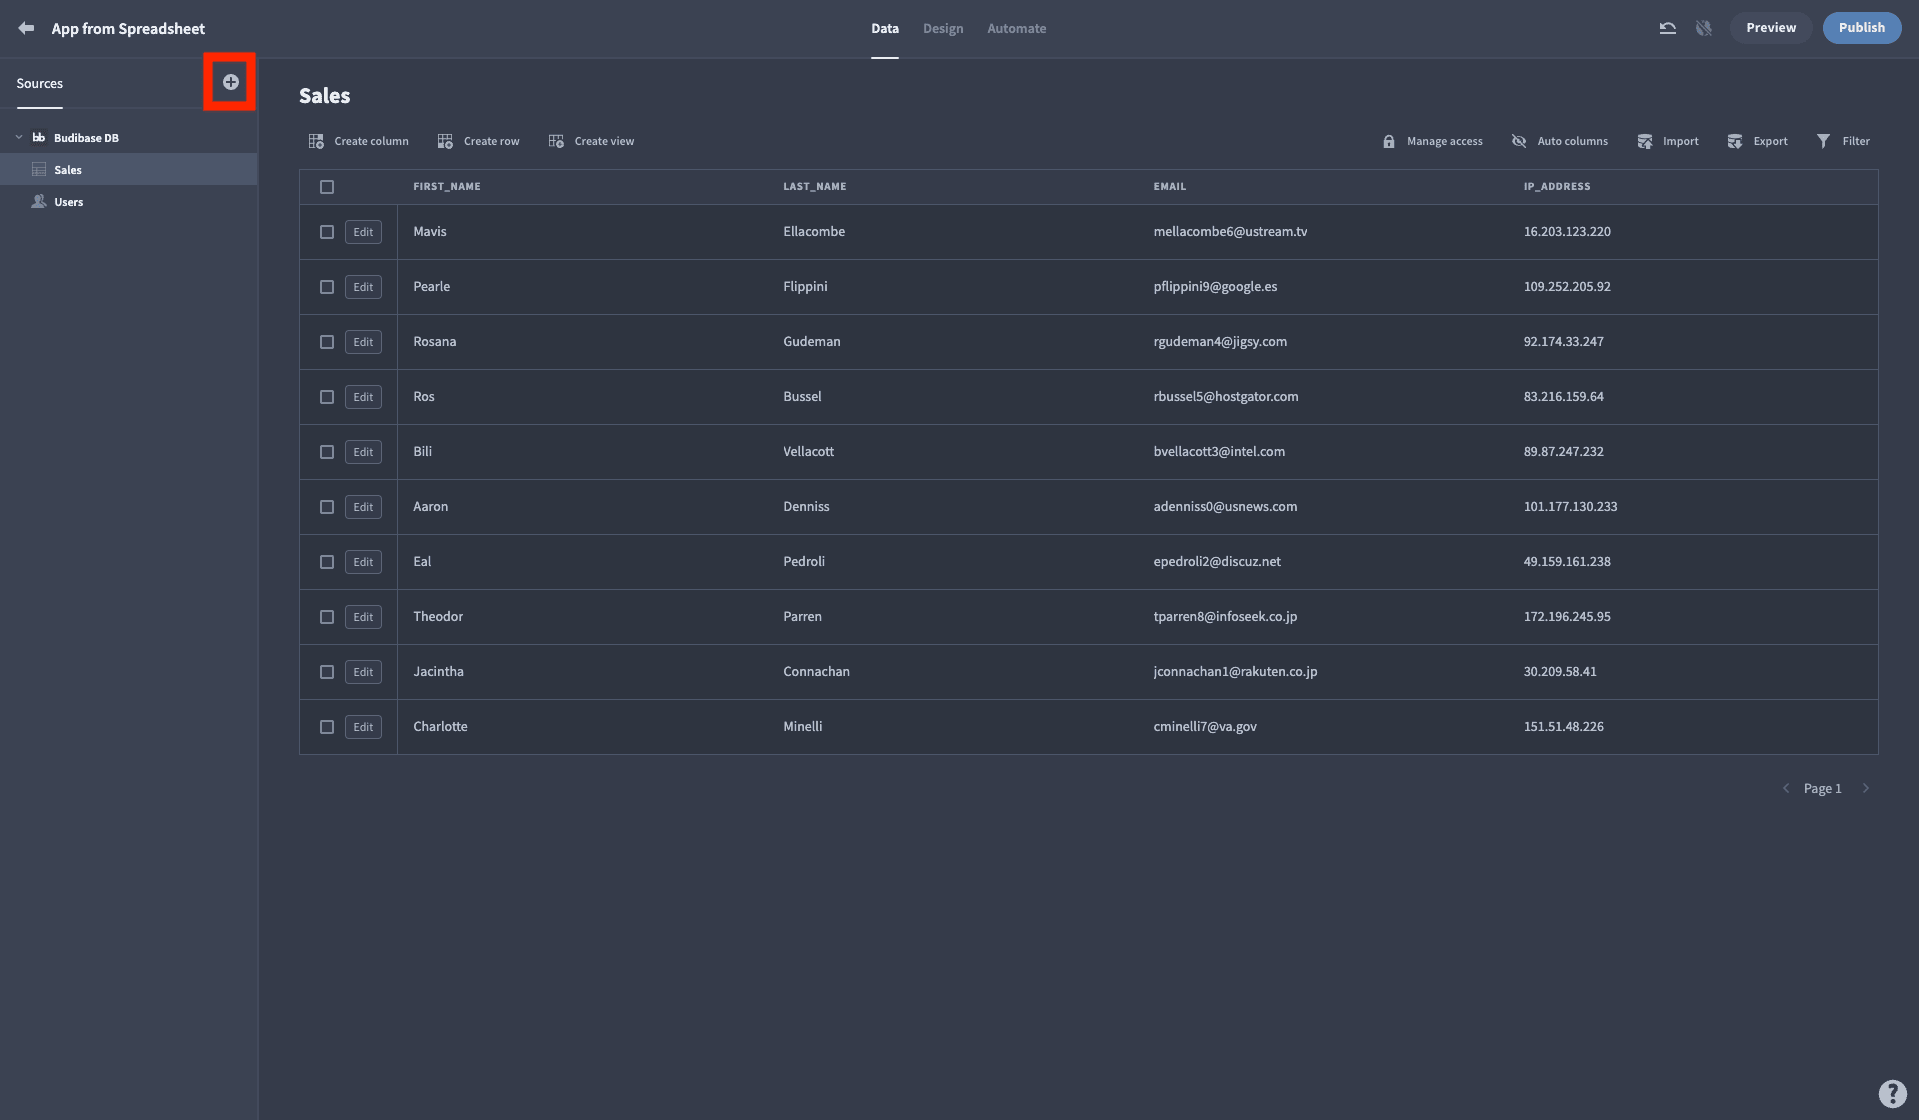
Task: Click the rocket icon beside Preview
Action: point(1703,28)
